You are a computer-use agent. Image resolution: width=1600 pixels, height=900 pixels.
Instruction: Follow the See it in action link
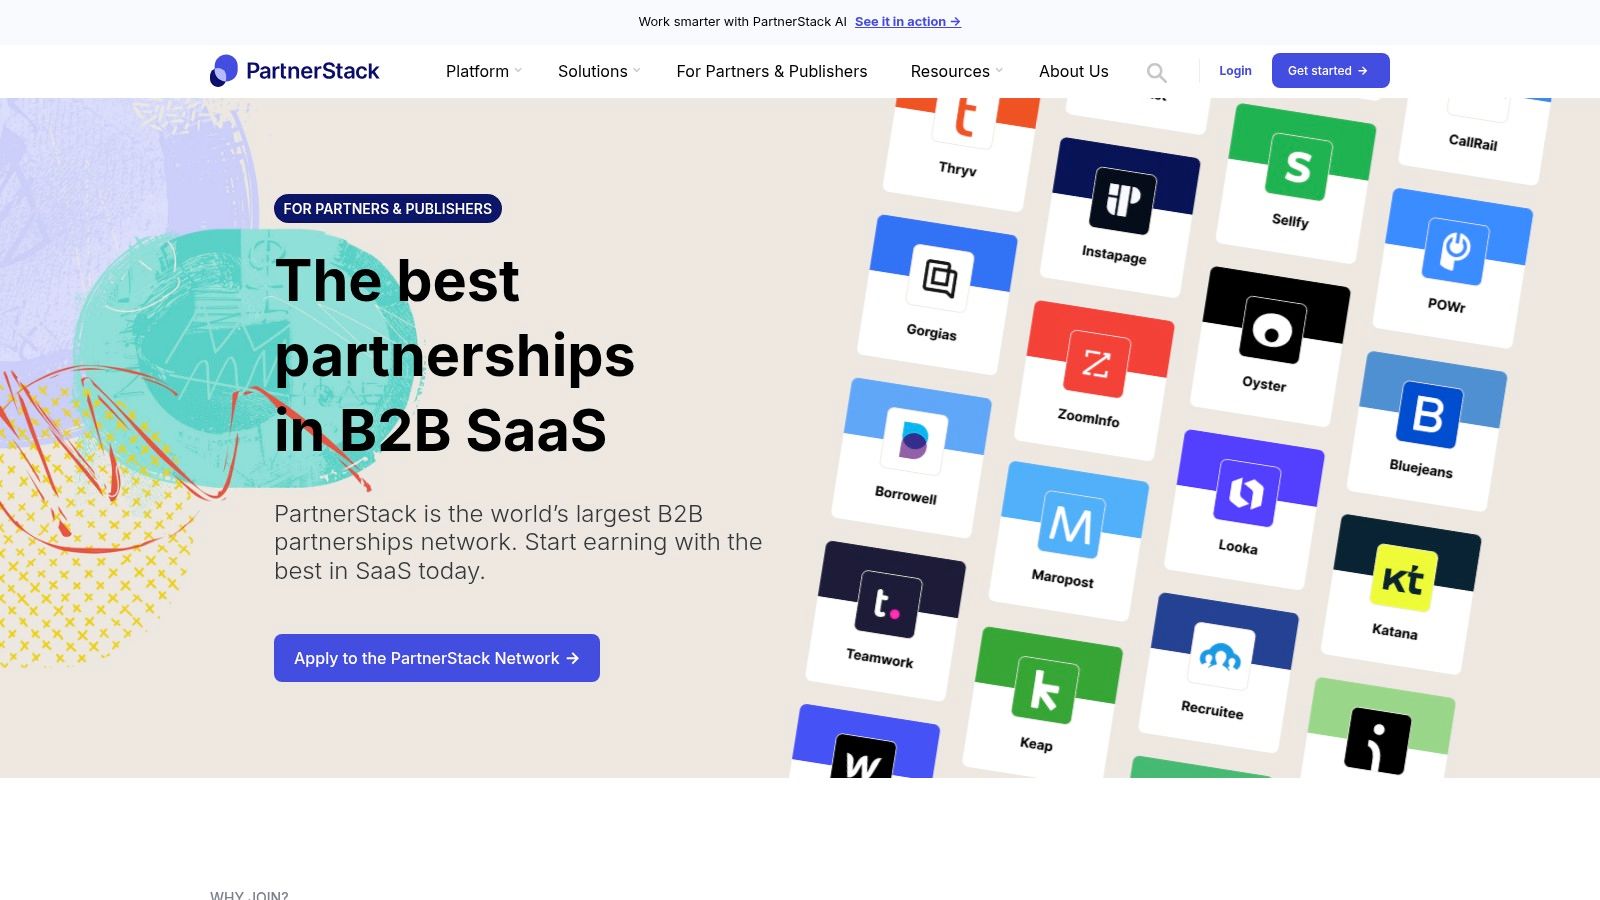(907, 21)
